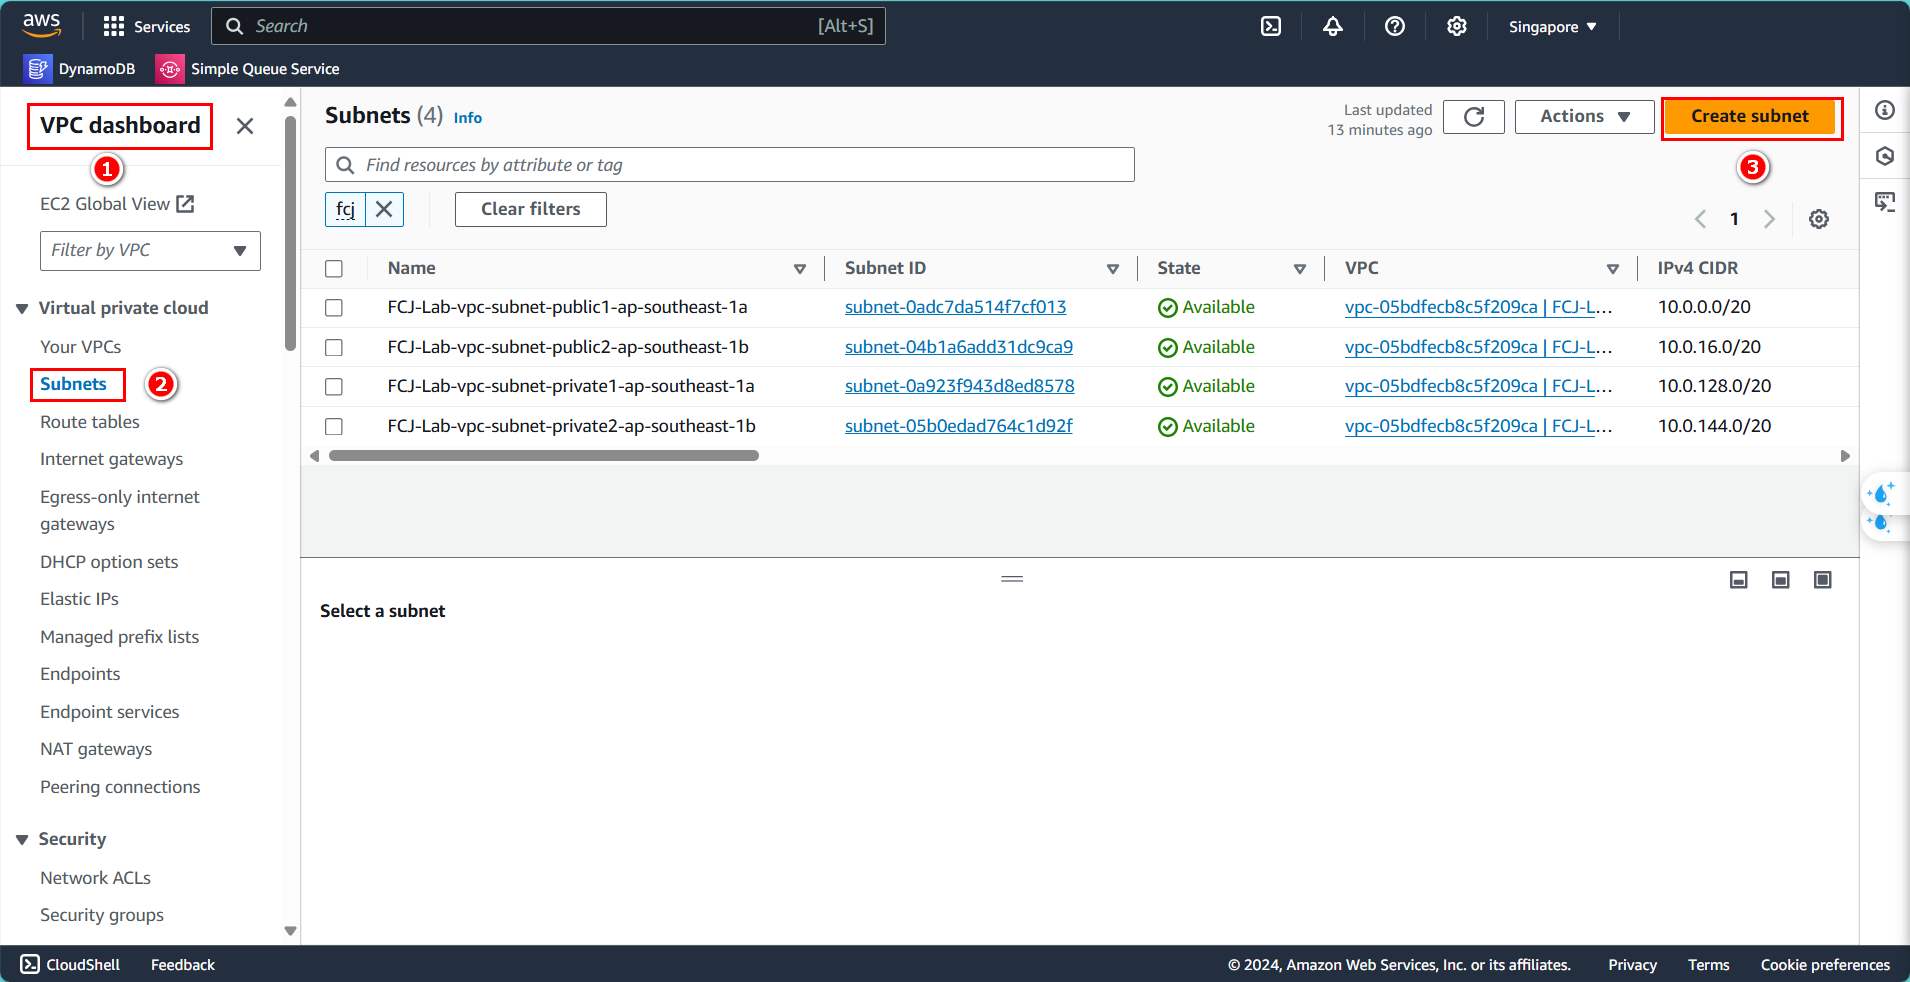
Task: Open the Subnets Info link
Action: pyautogui.click(x=468, y=118)
